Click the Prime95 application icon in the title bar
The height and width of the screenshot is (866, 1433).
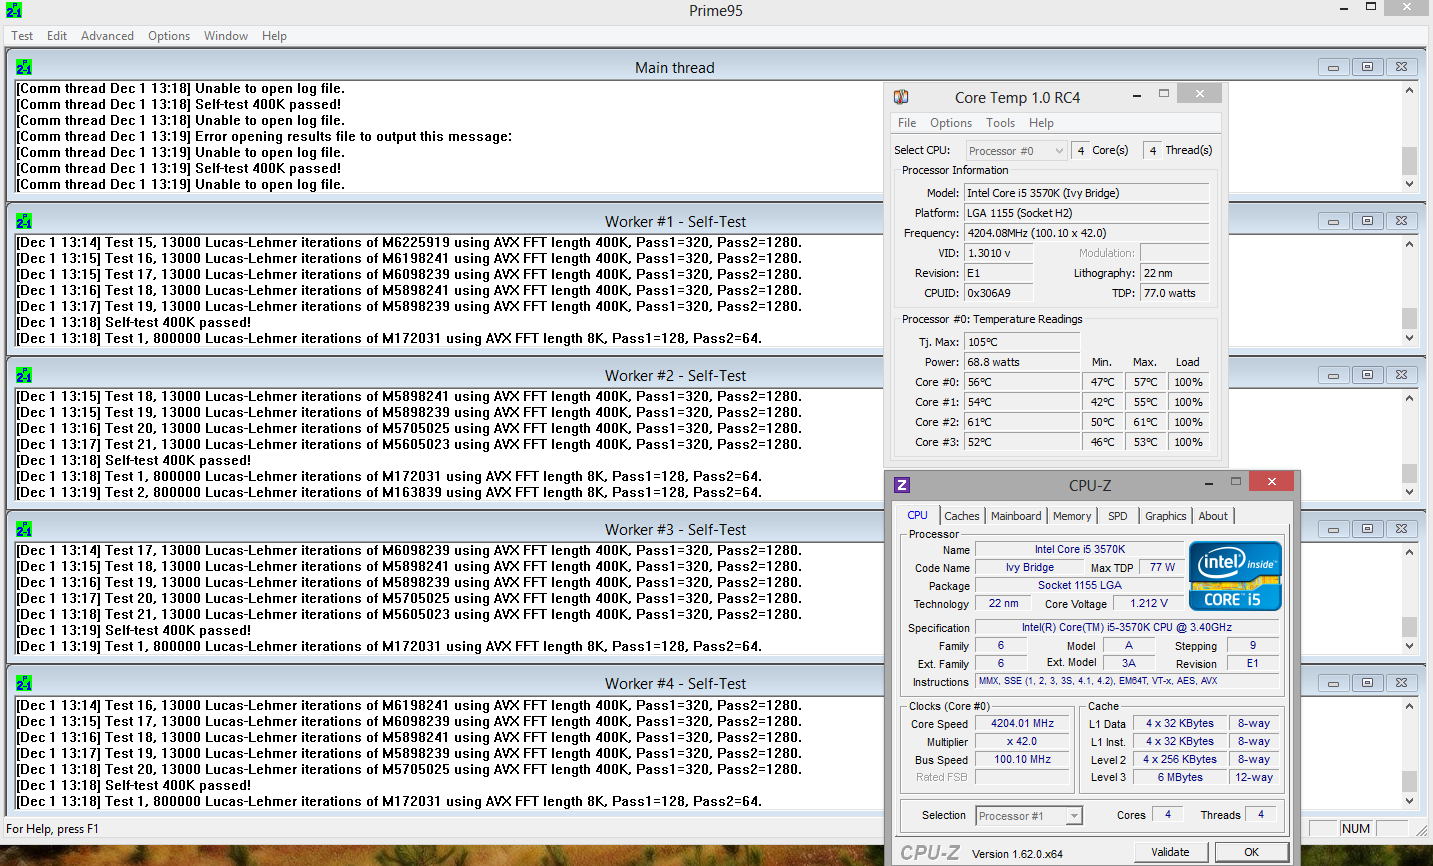(x=14, y=10)
